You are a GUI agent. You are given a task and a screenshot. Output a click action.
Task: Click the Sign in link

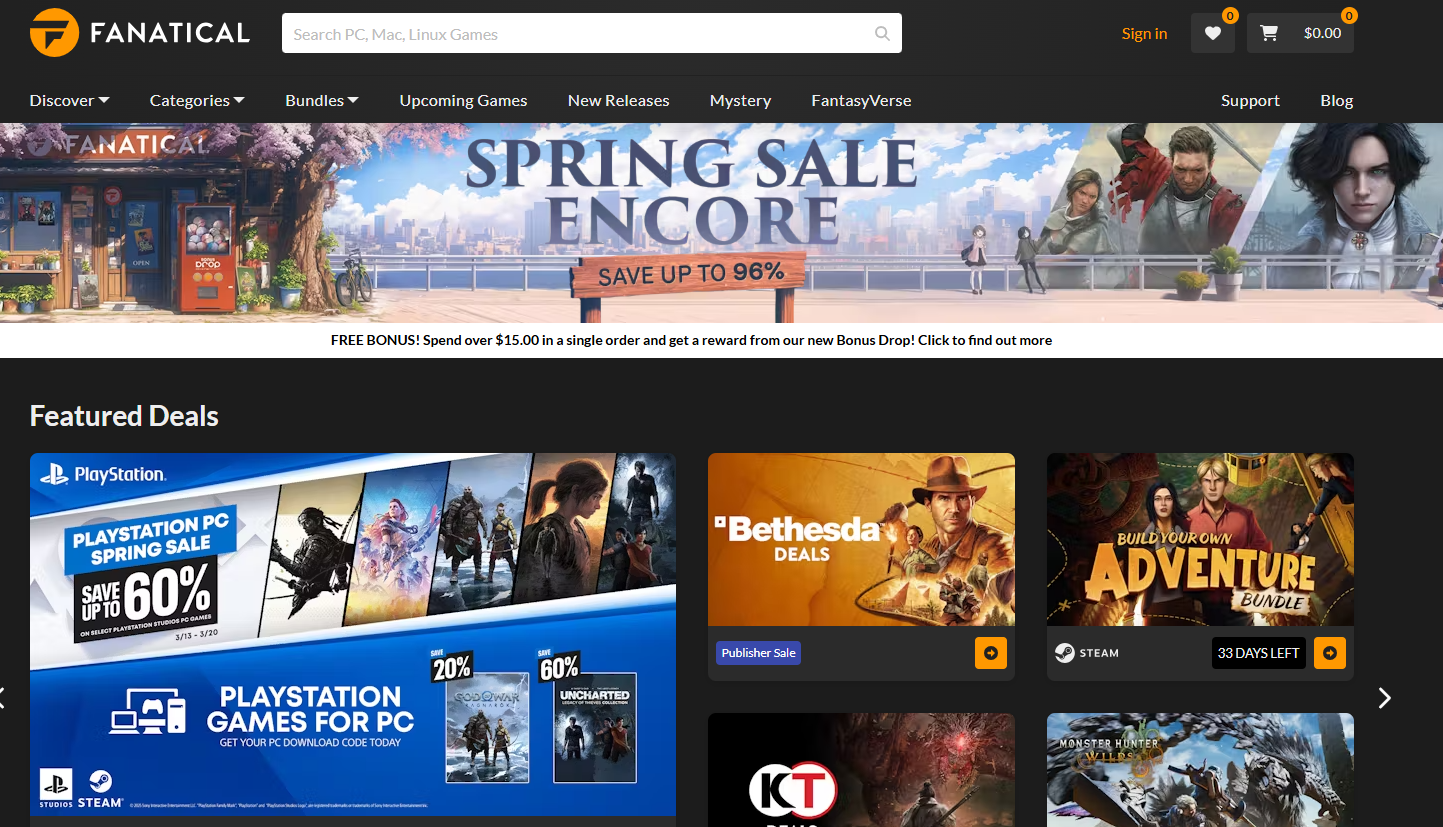(x=1144, y=33)
